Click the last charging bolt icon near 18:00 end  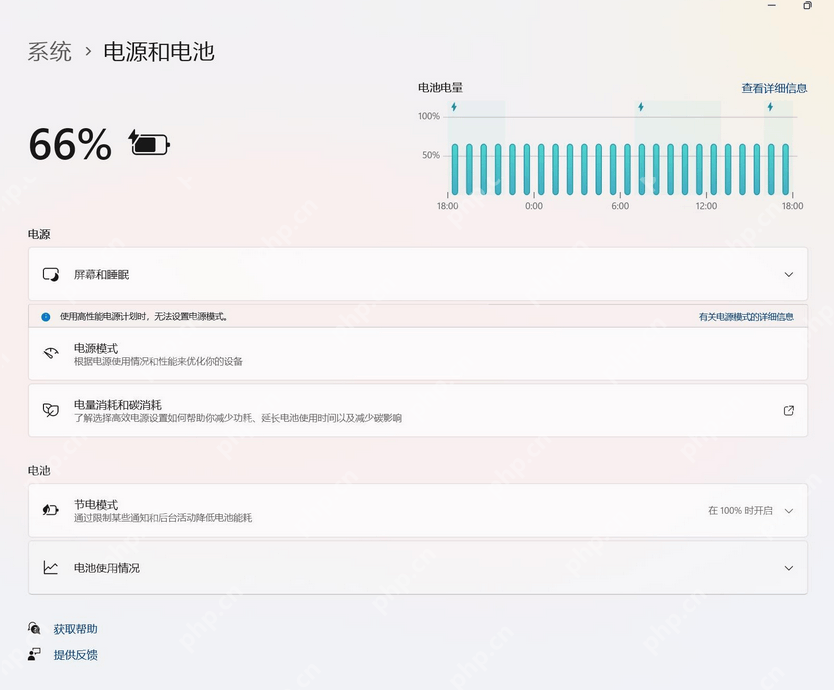[770, 107]
